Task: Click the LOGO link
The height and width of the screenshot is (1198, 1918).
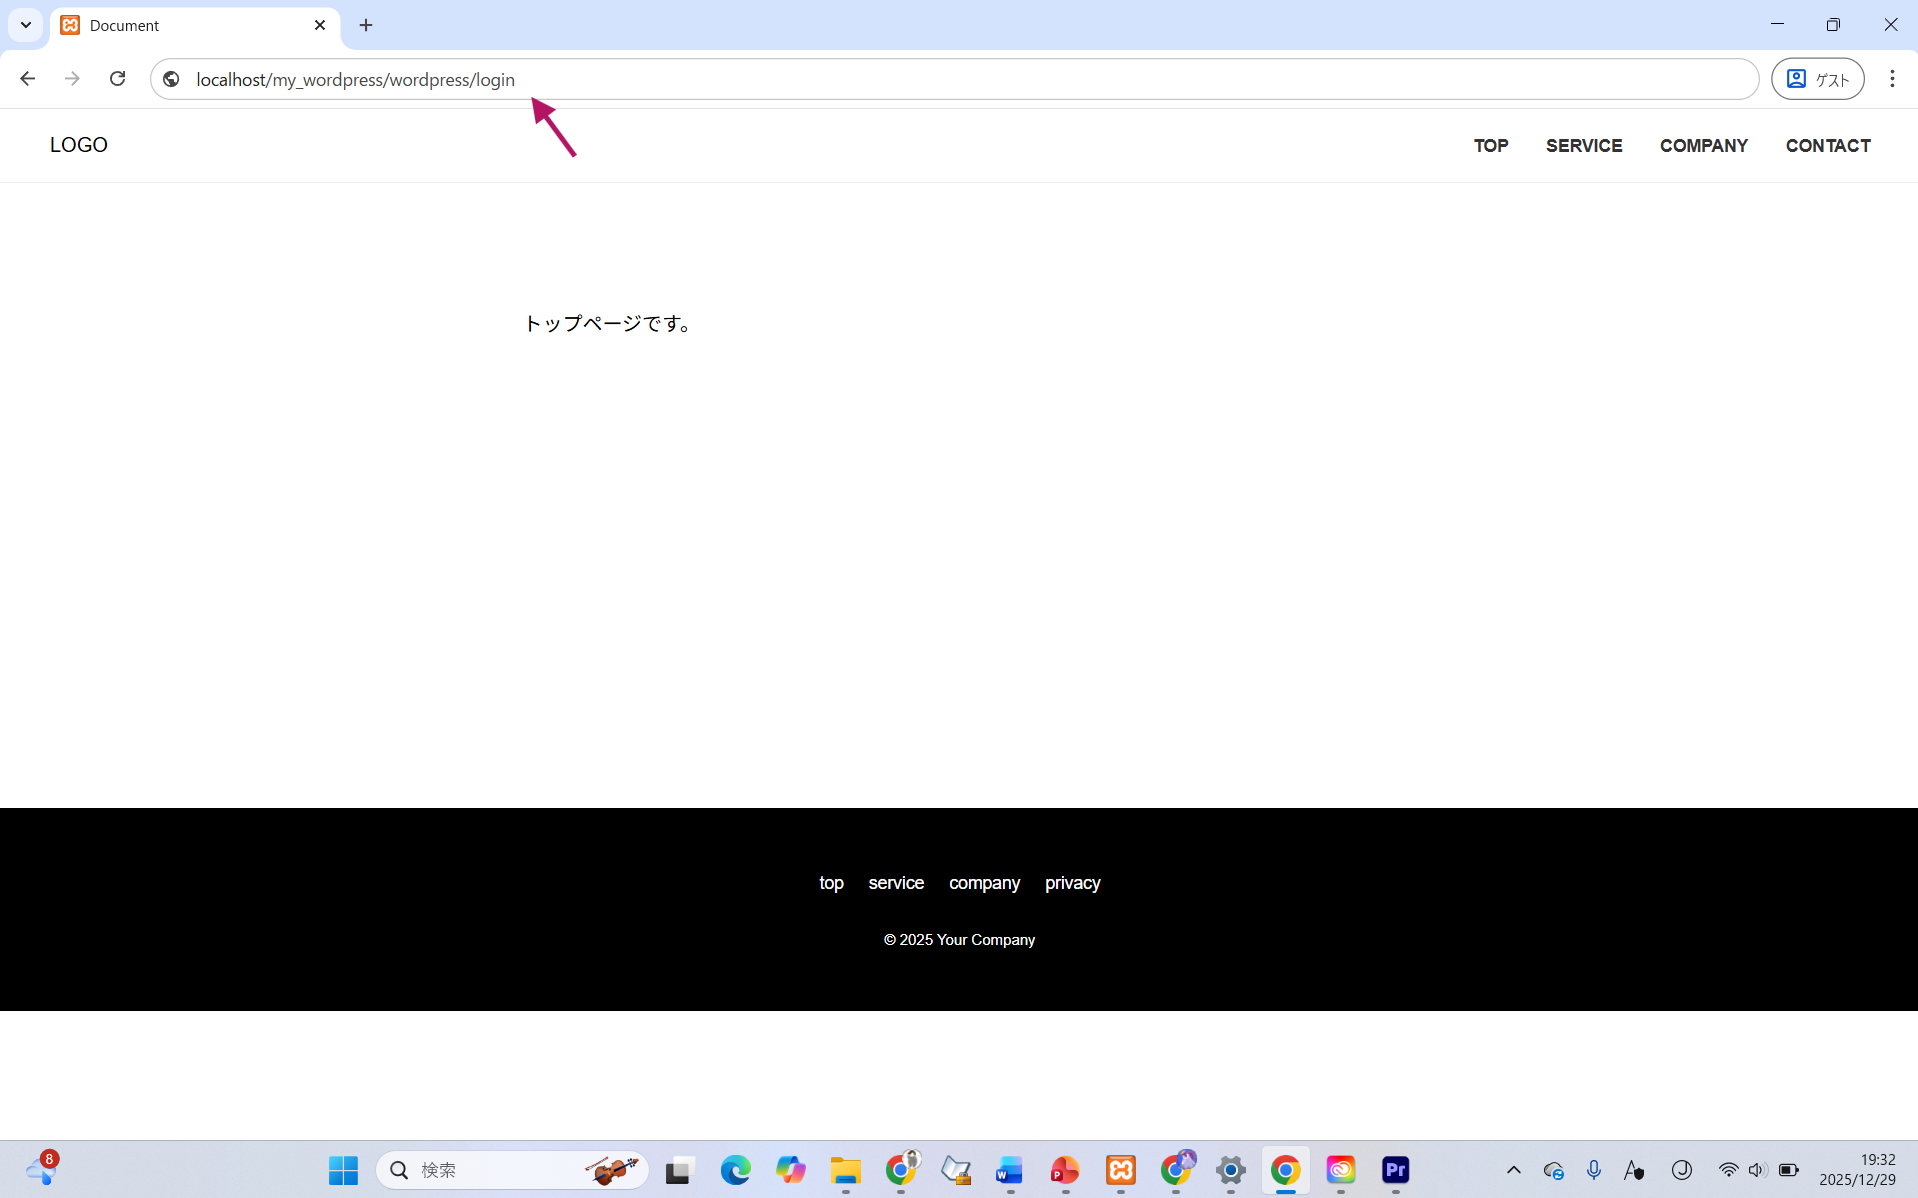Action: tap(79, 145)
